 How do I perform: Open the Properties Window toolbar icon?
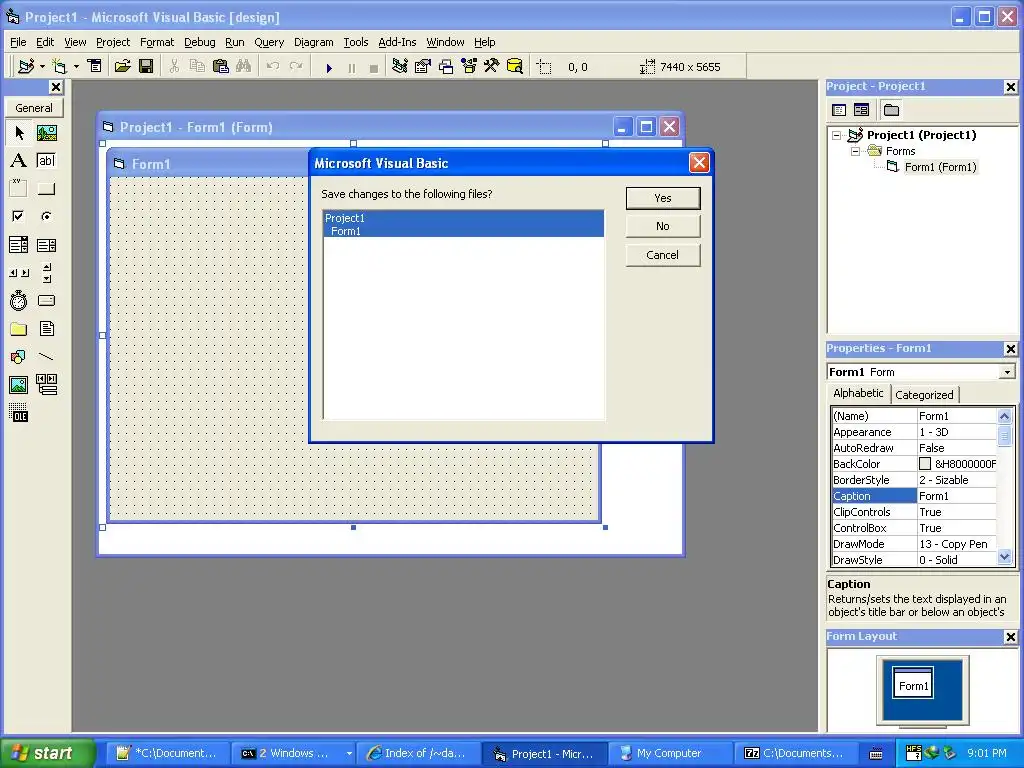point(423,67)
